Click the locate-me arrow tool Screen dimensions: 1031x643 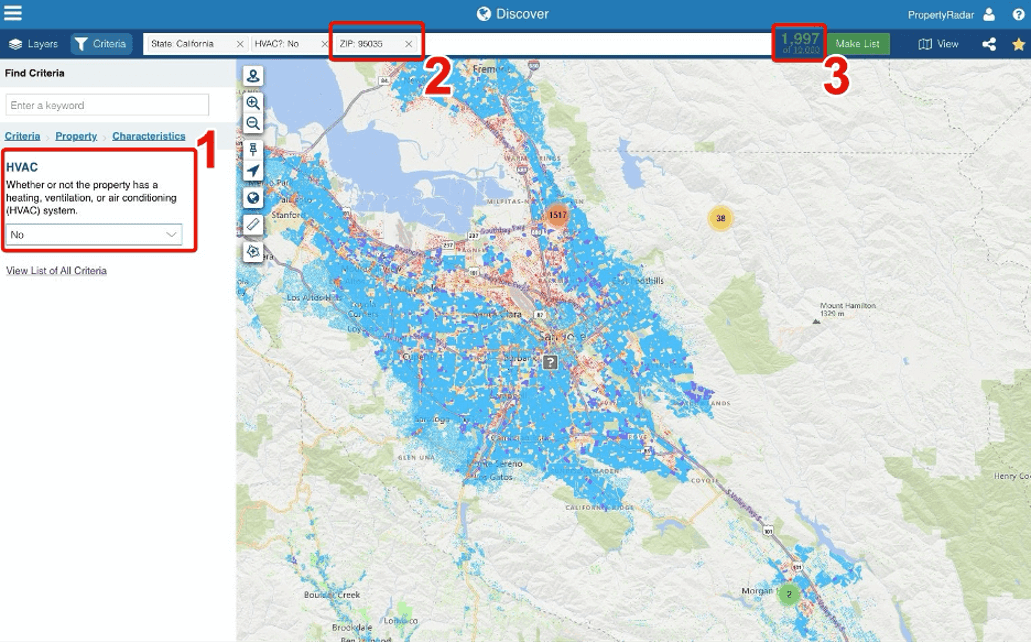[253, 171]
